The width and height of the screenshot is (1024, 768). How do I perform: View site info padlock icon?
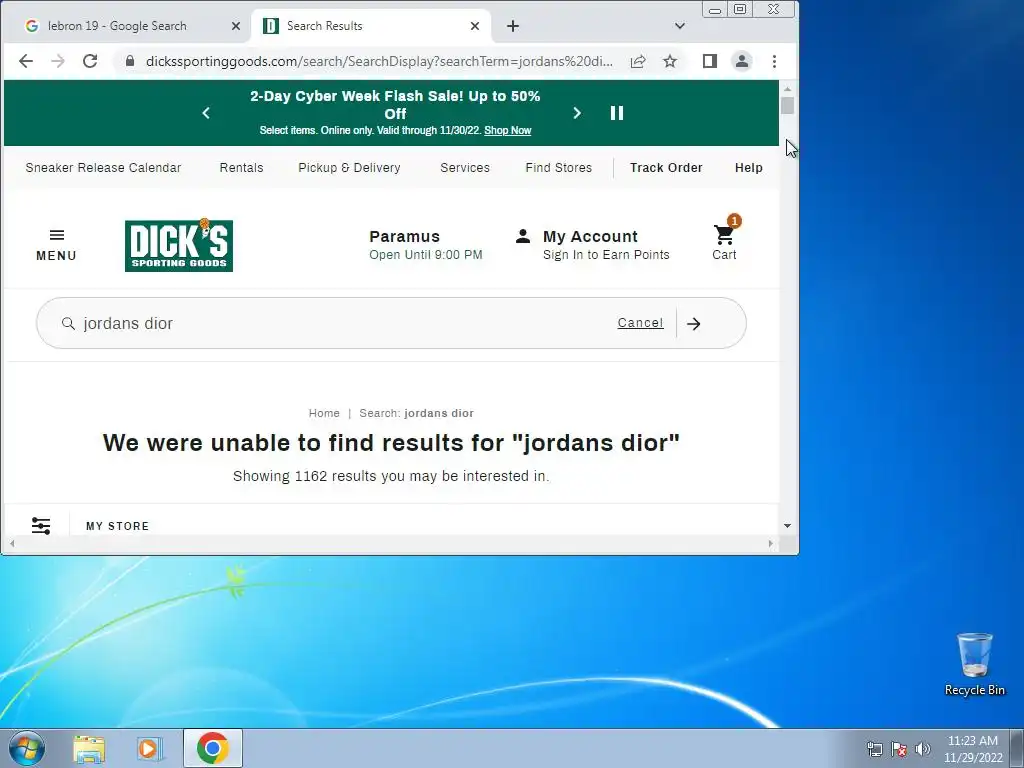(x=130, y=61)
